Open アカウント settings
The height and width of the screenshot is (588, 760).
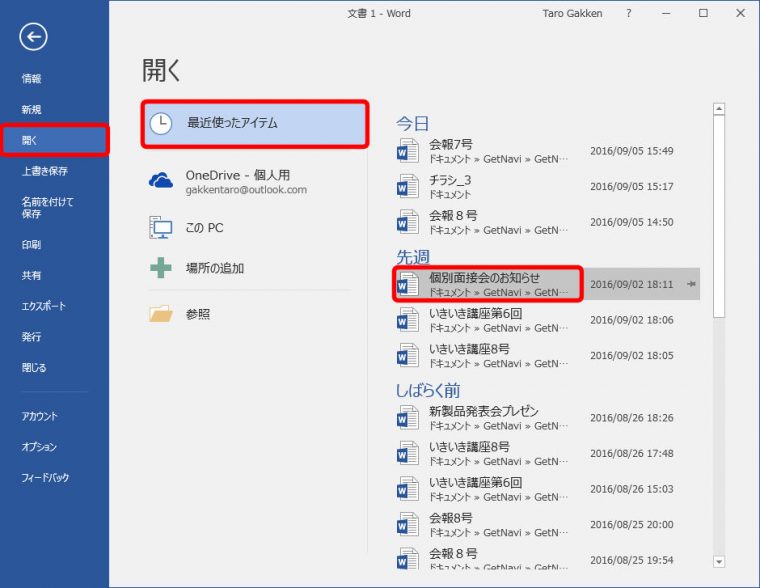pyautogui.click(x=39, y=416)
